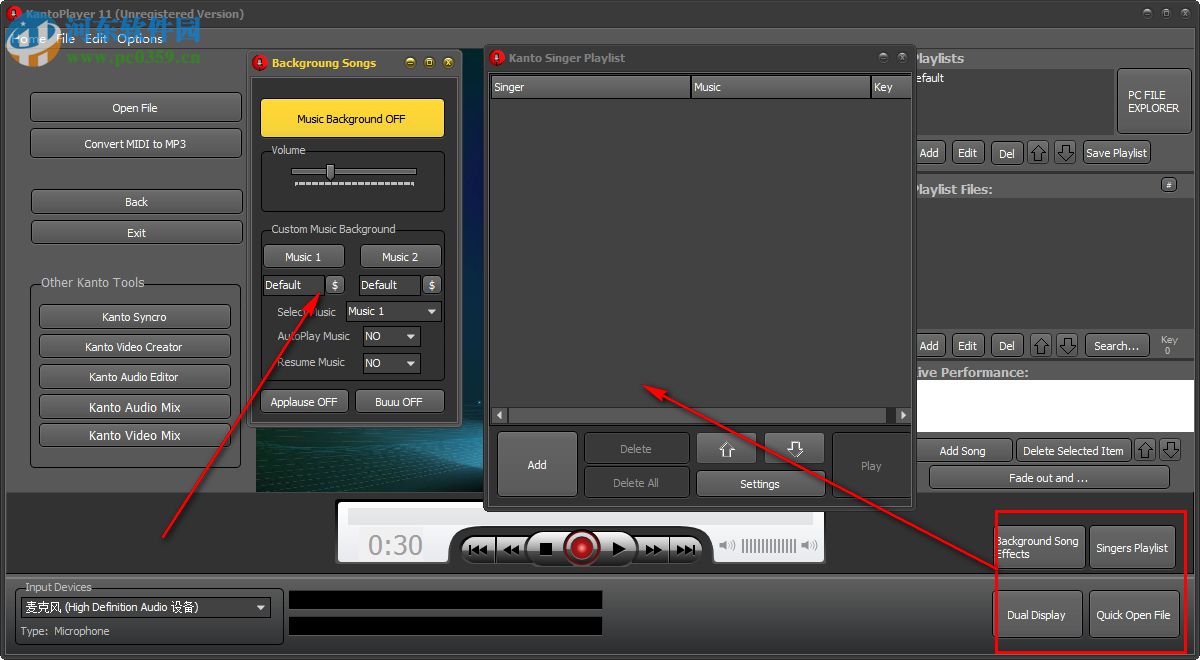Image resolution: width=1200 pixels, height=660 pixels.
Task: Click the Music 2 button
Action: click(401, 257)
